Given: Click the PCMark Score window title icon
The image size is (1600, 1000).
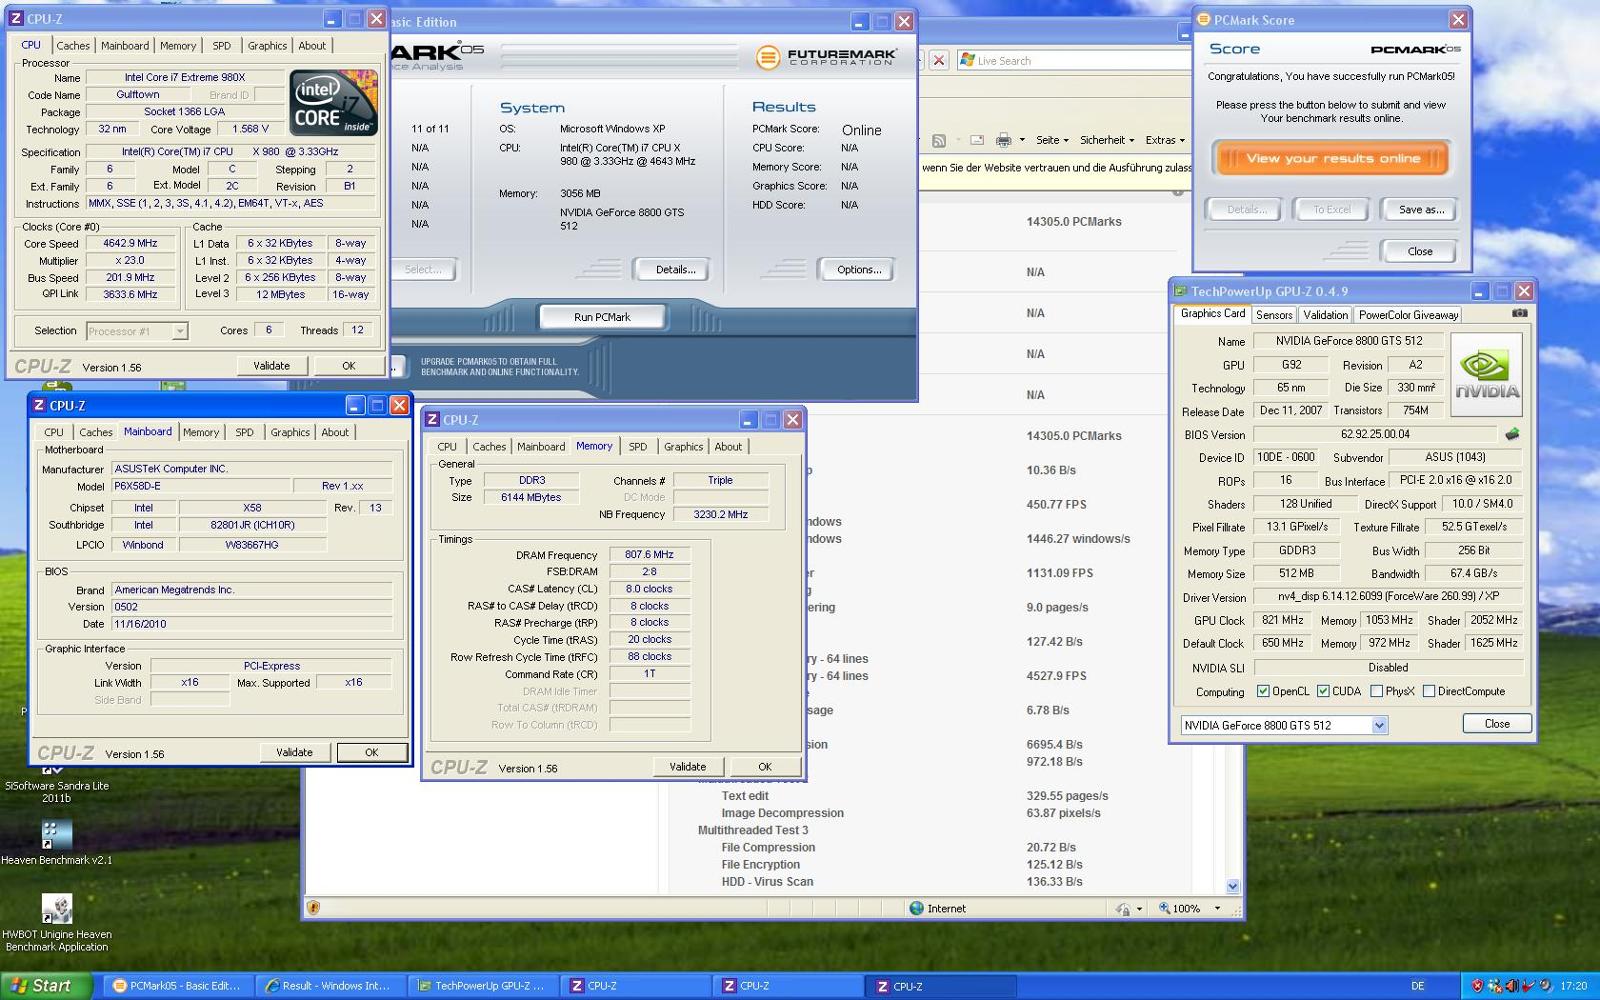Looking at the screenshot, I should click(1203, 19).
